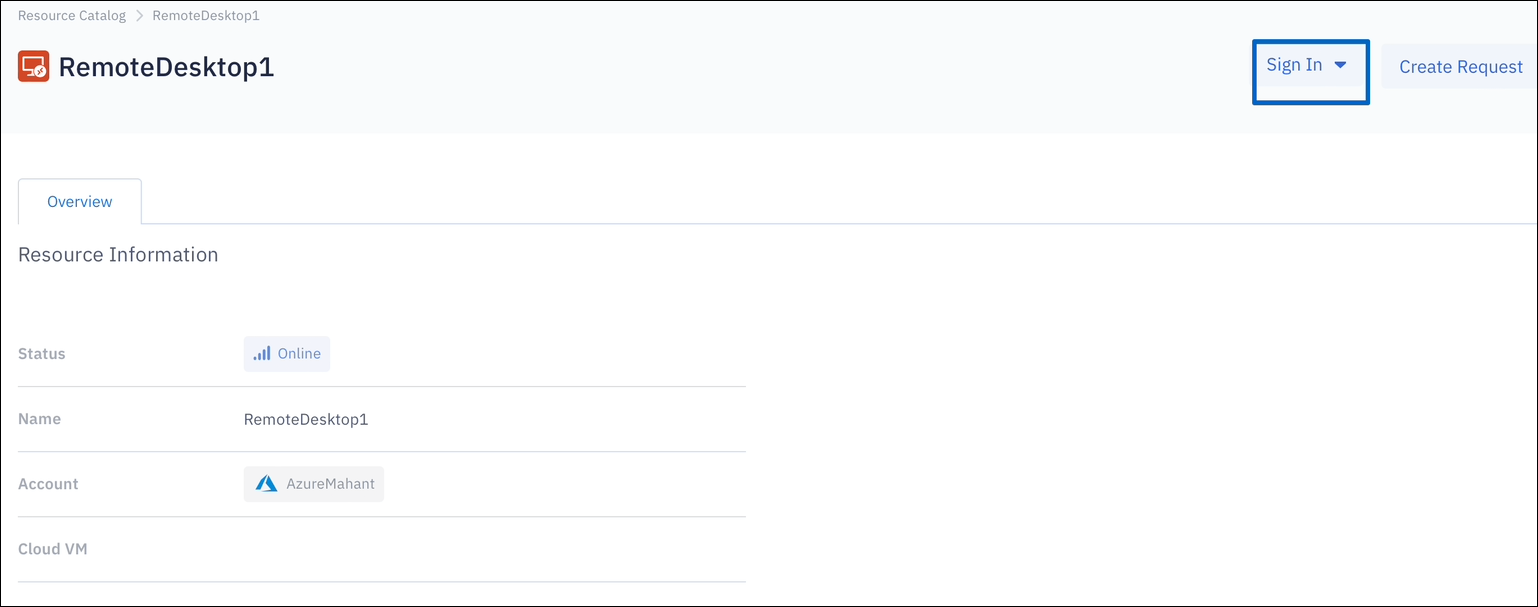1538x607 pixels.
Task: Click the Resource Information heading
Action: 118,255
